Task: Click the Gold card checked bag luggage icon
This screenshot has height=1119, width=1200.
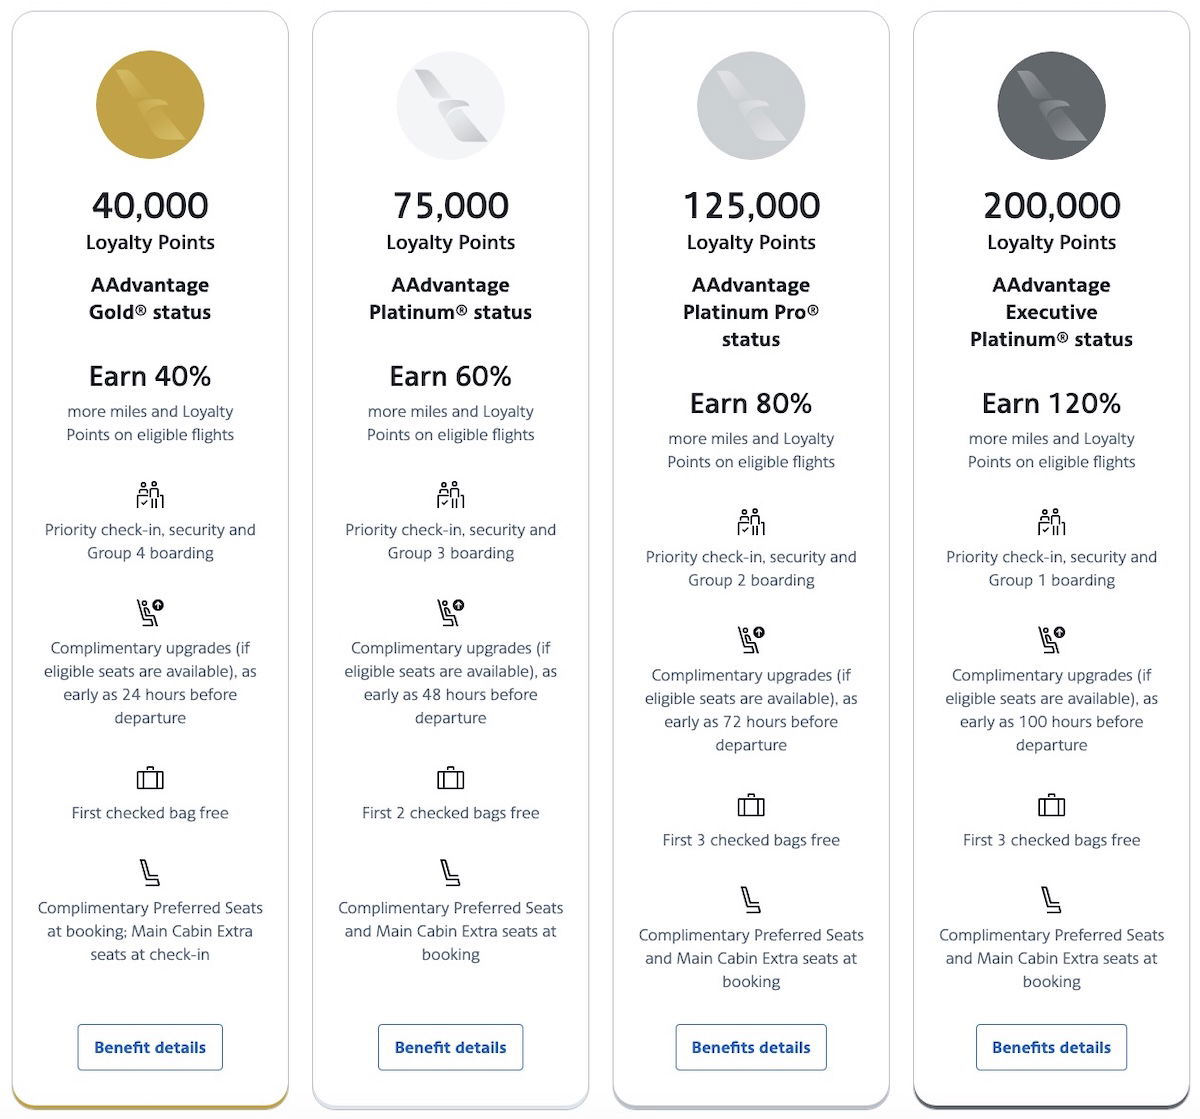Action: tap(150, 778)
